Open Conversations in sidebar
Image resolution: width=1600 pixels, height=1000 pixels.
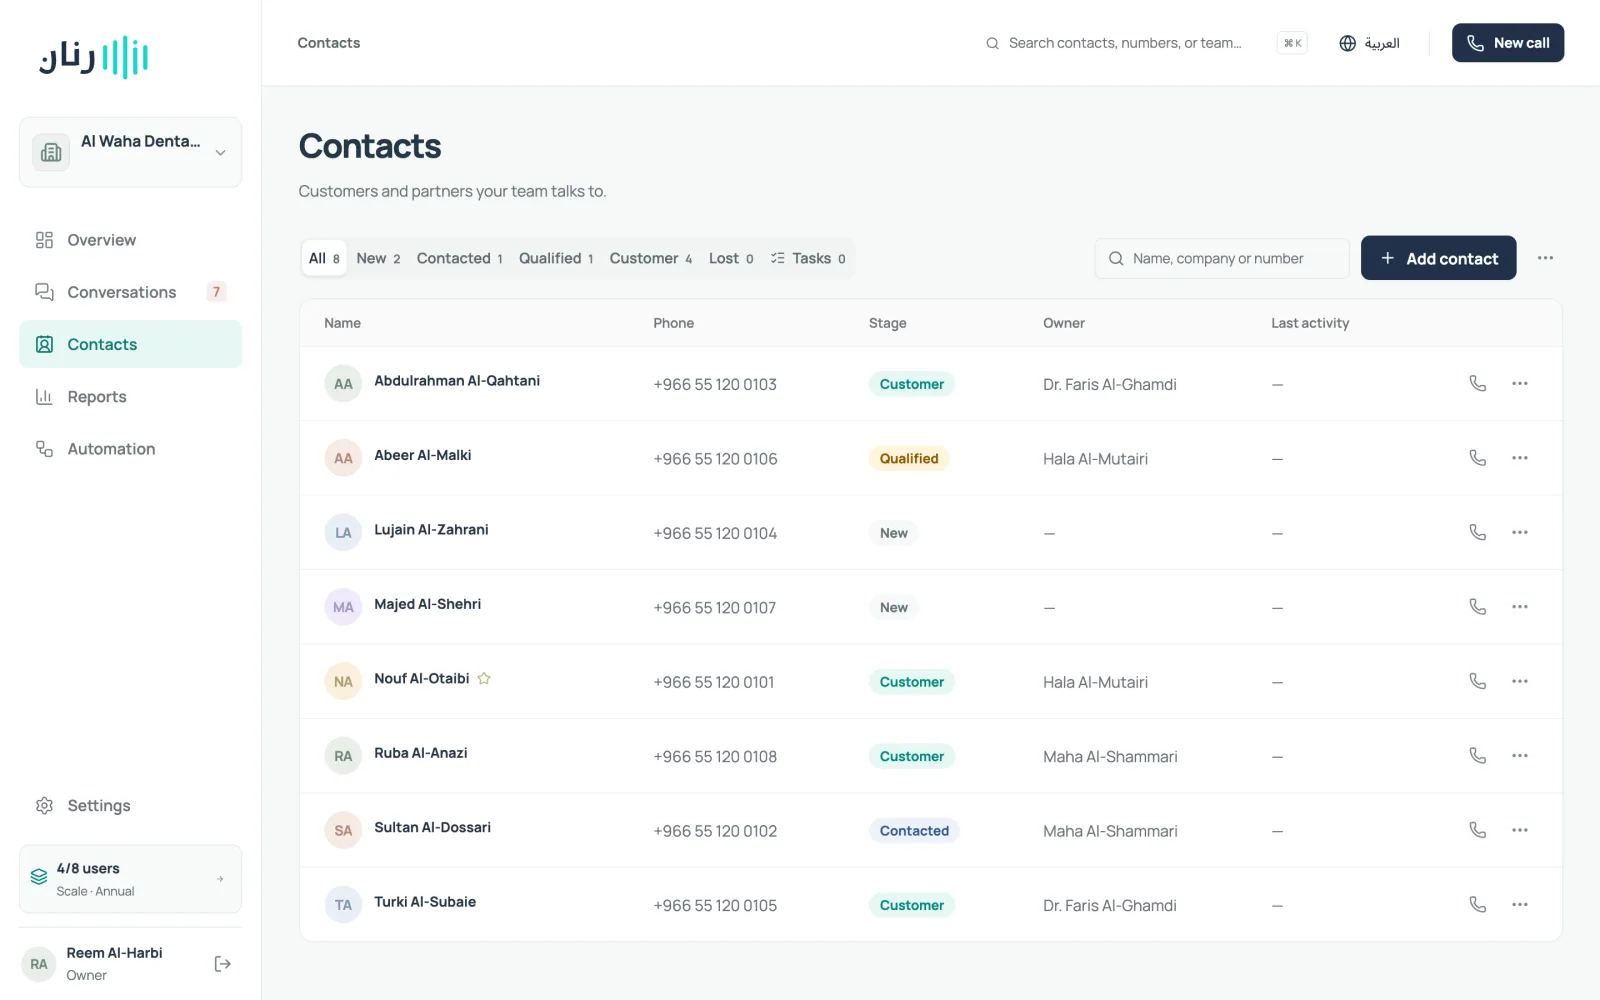130,292
